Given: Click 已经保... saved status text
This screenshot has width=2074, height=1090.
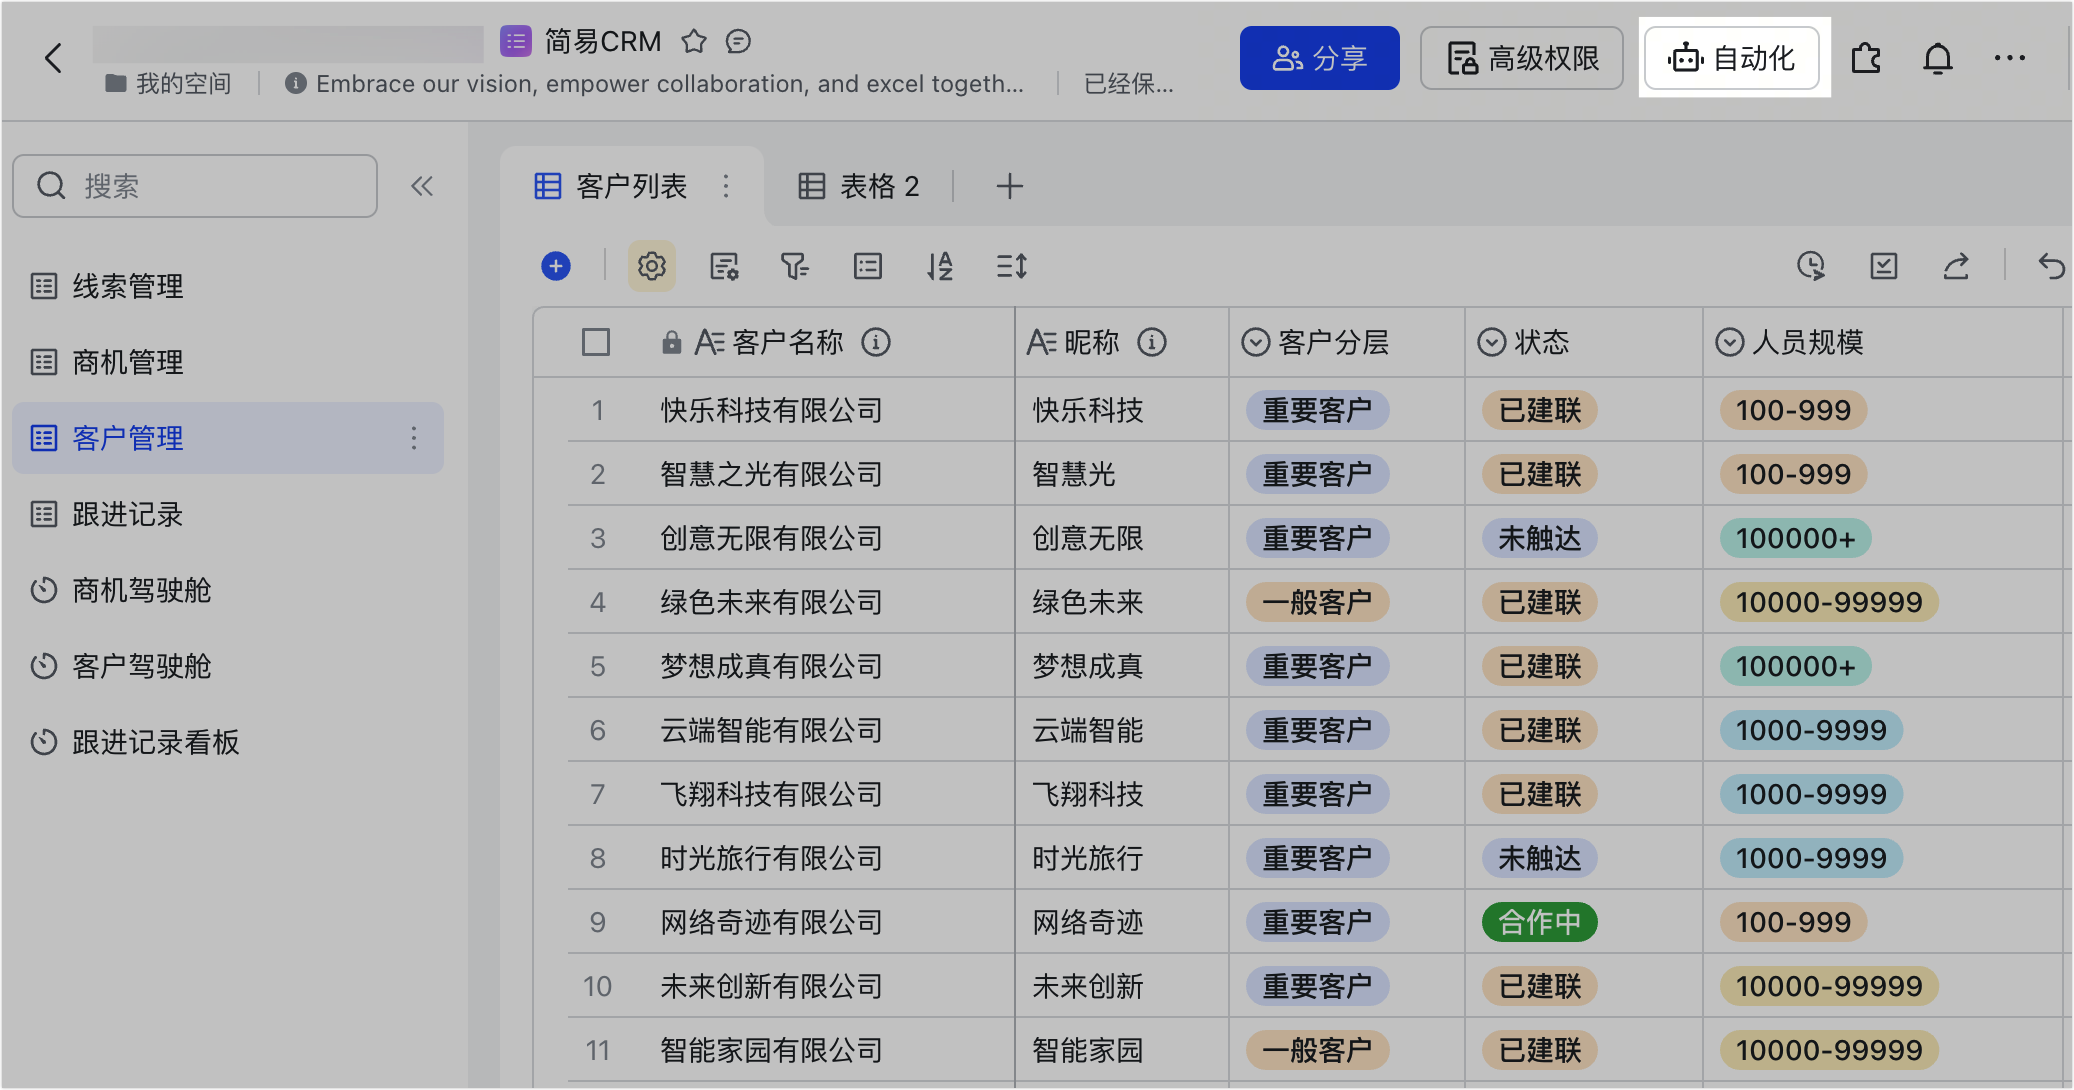Looking at the screenshot, I should tap(1129, 83).
